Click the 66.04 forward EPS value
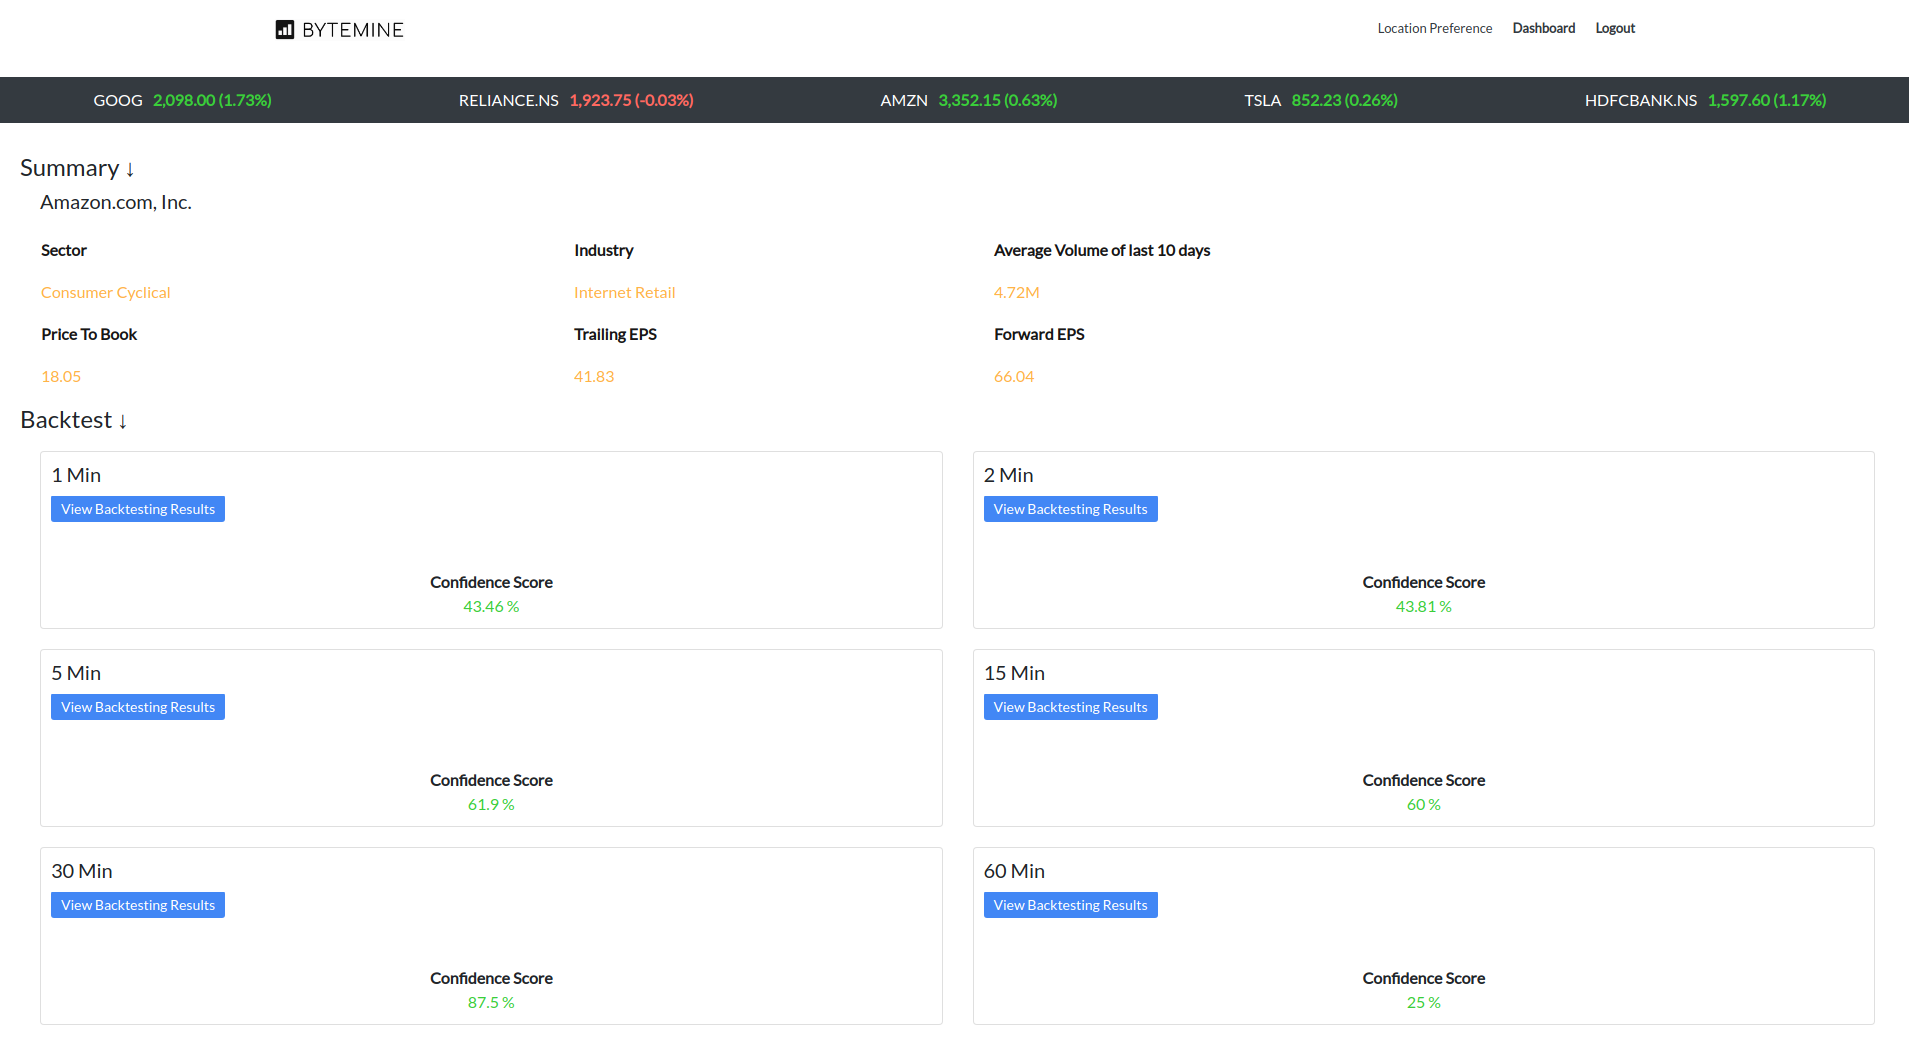The image size is (1909, 1039). pos(1014,376)
